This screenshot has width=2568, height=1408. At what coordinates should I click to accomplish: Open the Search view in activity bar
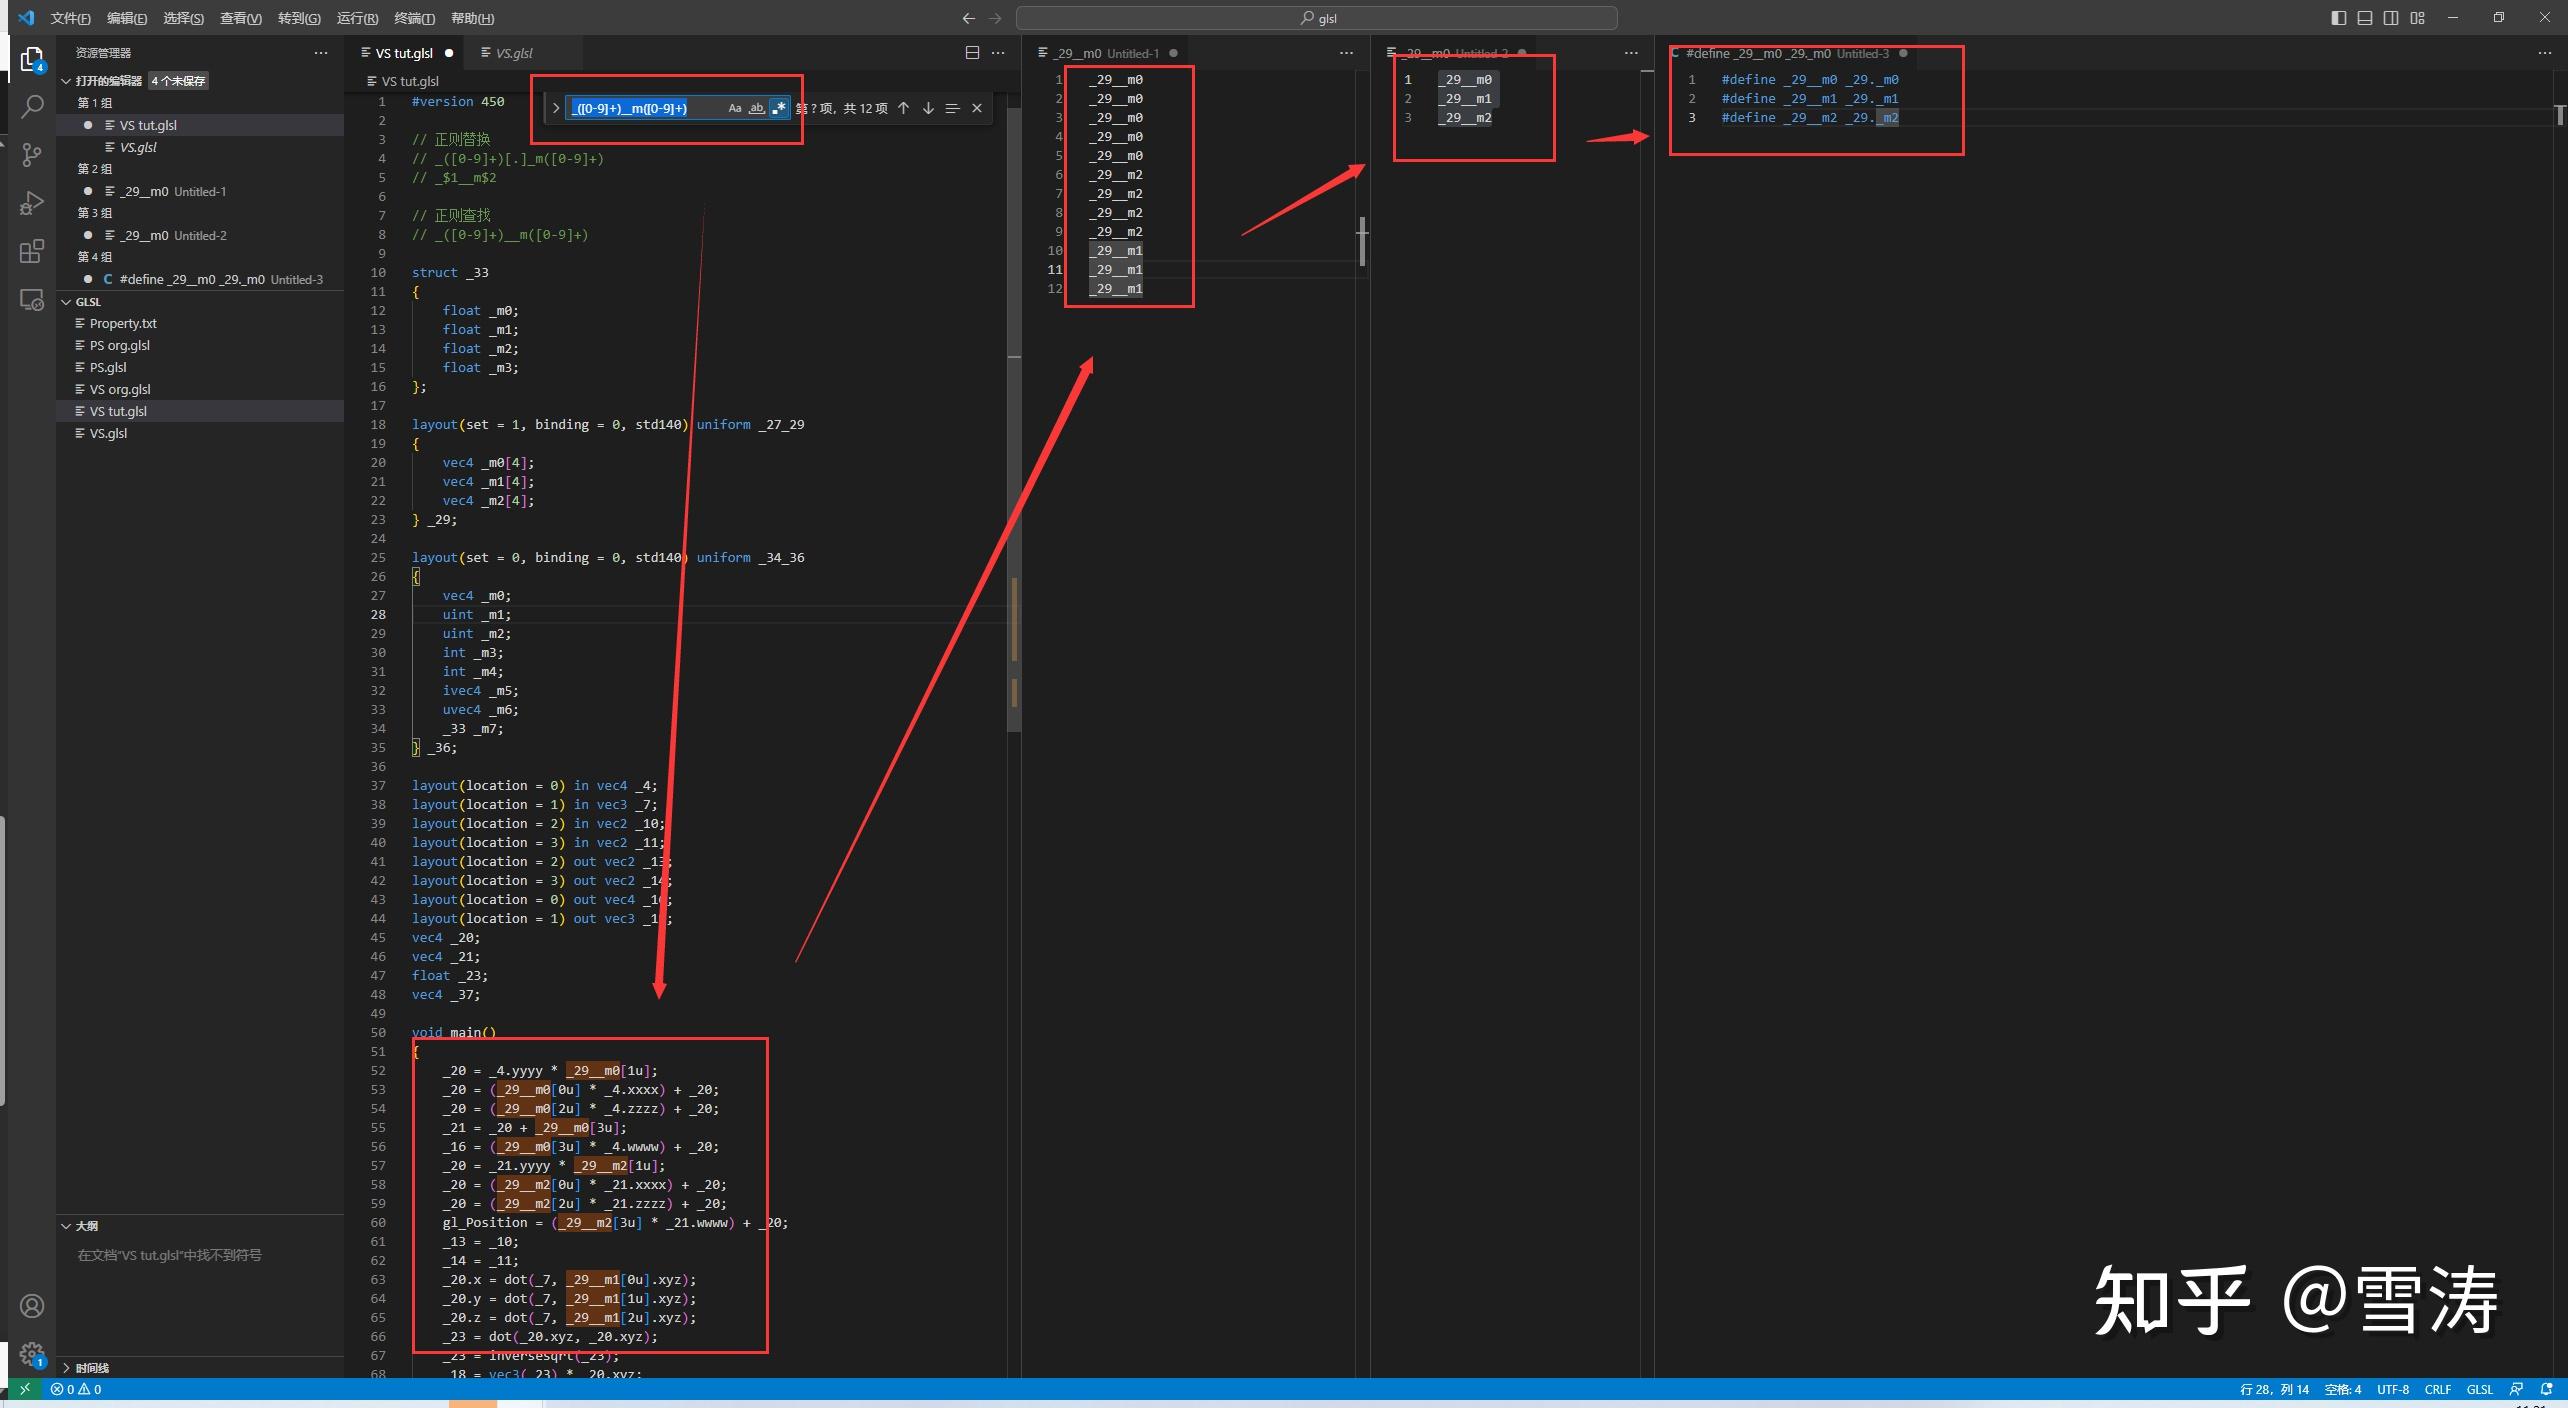click(x=32, y=106)
